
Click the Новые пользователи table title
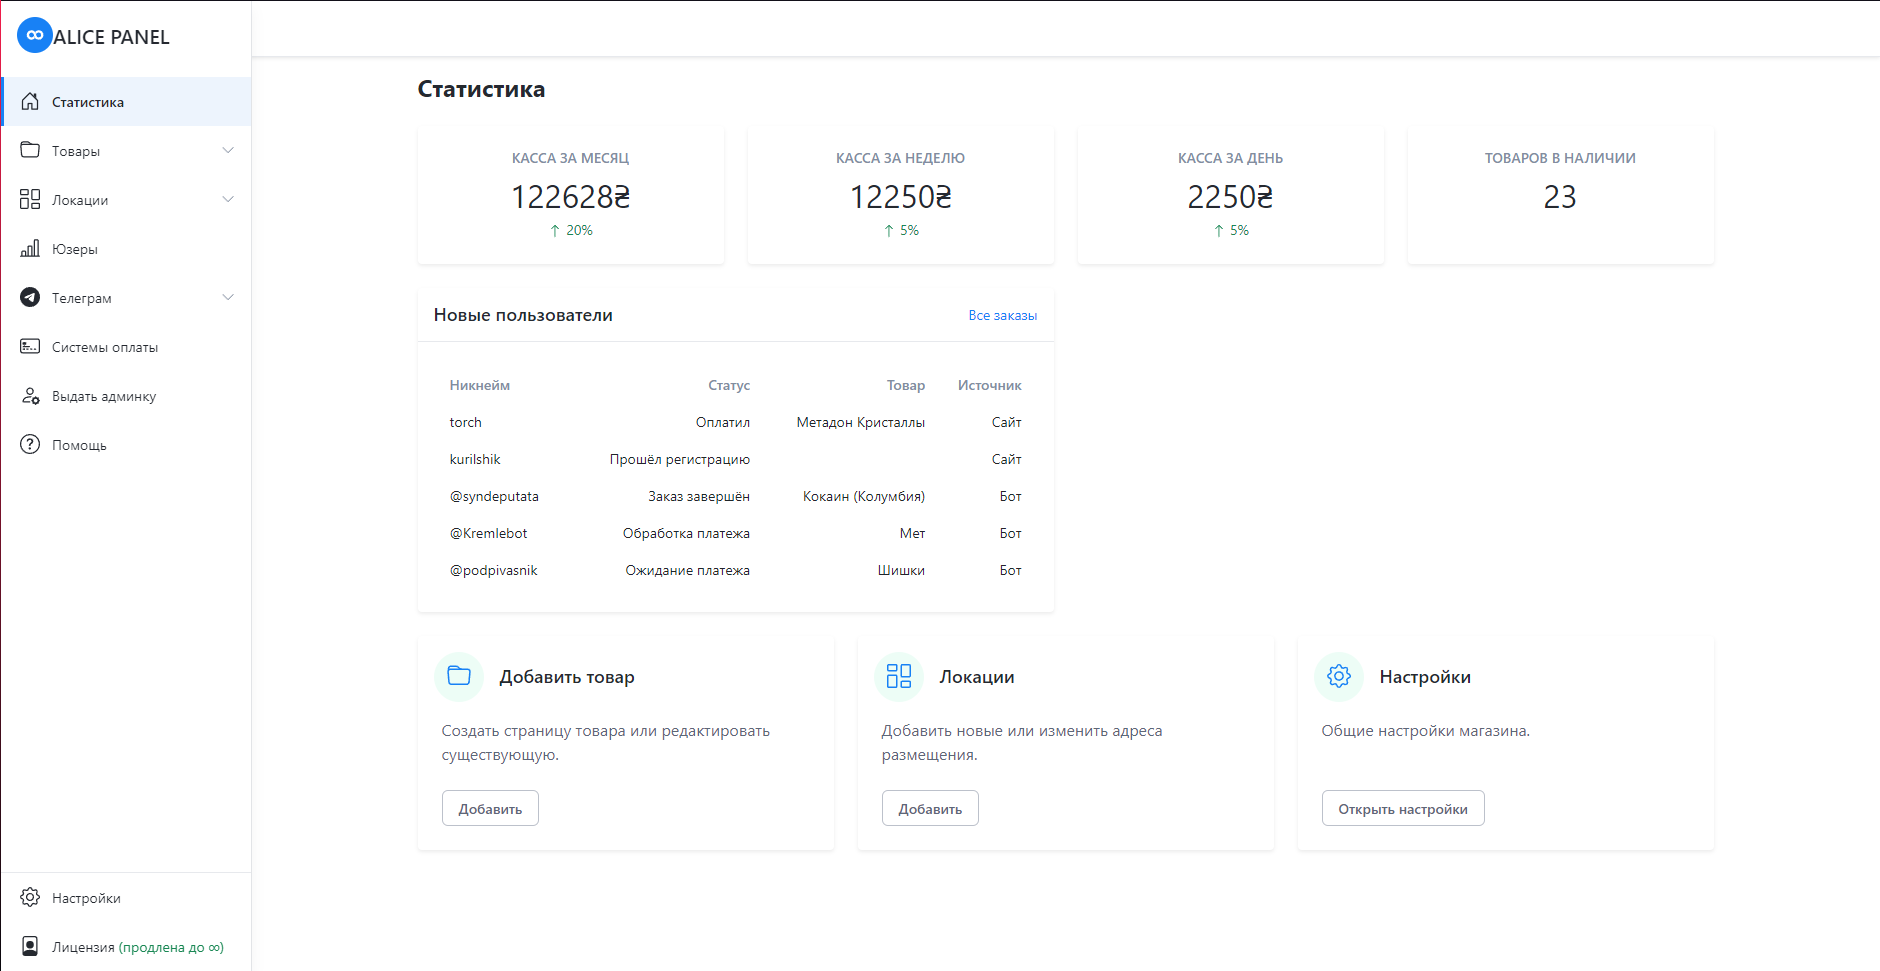(x=523, y=315)
